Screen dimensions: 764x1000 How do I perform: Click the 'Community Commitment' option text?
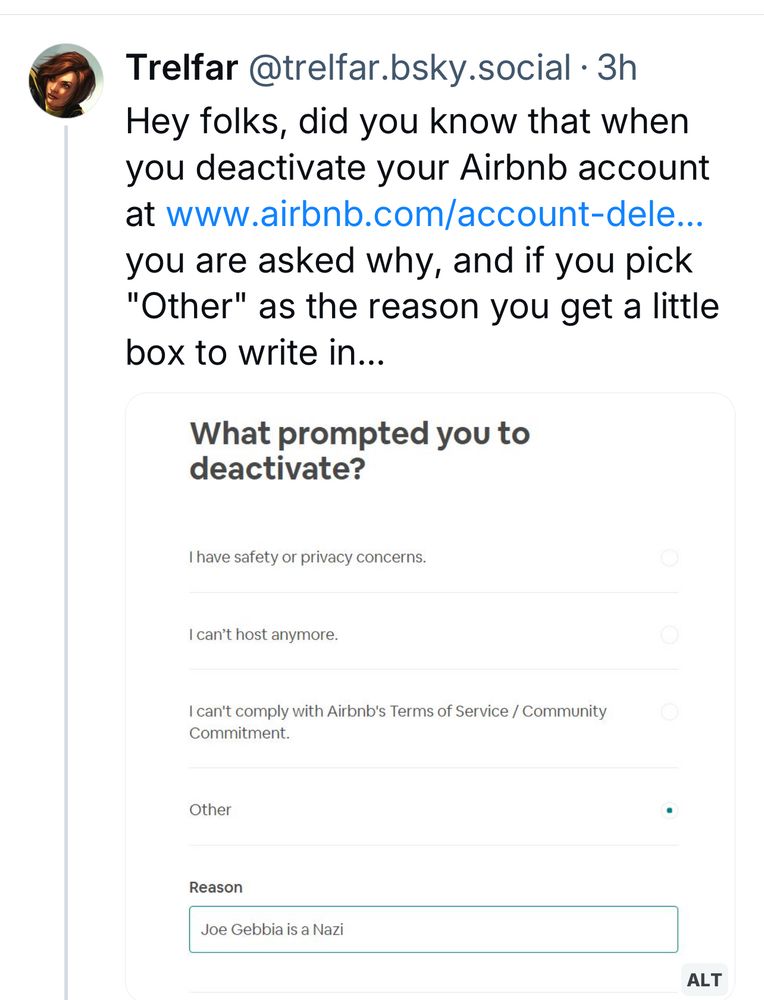coord(397,722)
